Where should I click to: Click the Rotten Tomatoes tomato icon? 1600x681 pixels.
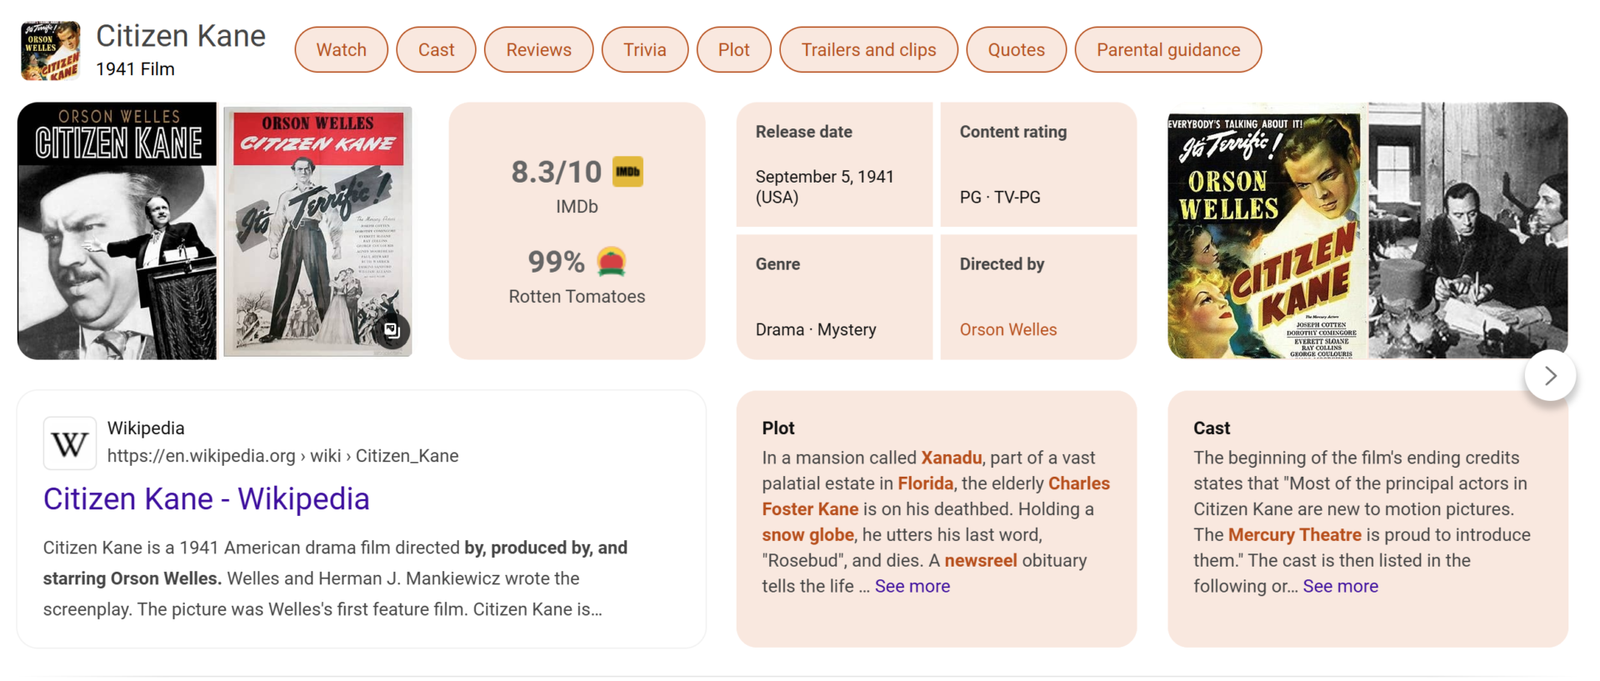(611, 262)
